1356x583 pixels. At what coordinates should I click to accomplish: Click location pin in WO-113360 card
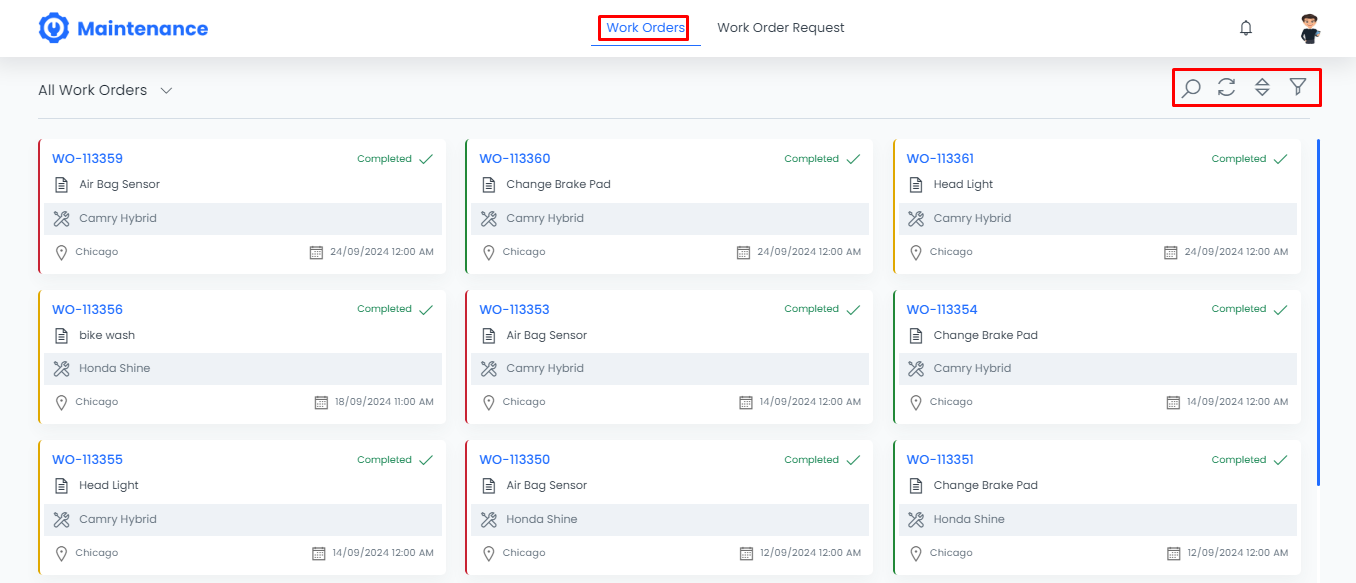(488, 253)
